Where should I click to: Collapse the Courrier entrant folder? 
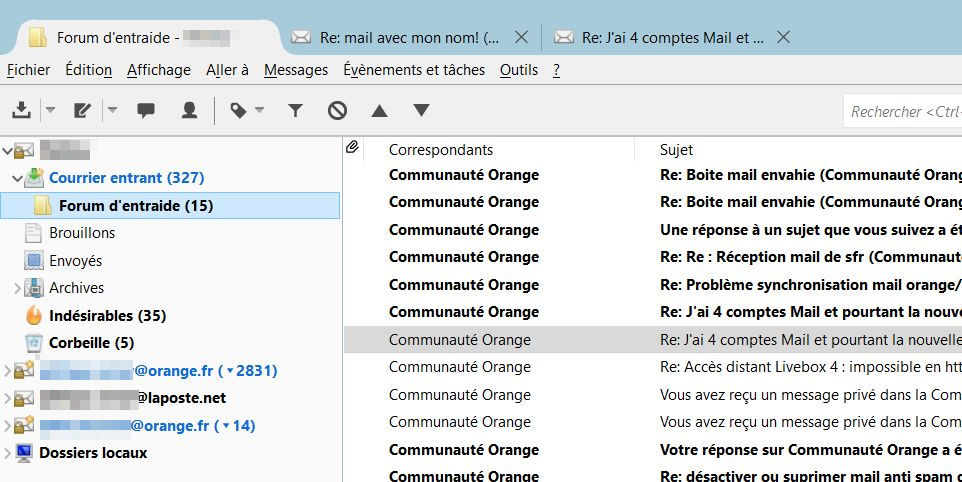pyautogui.click(x=16, y=178)
